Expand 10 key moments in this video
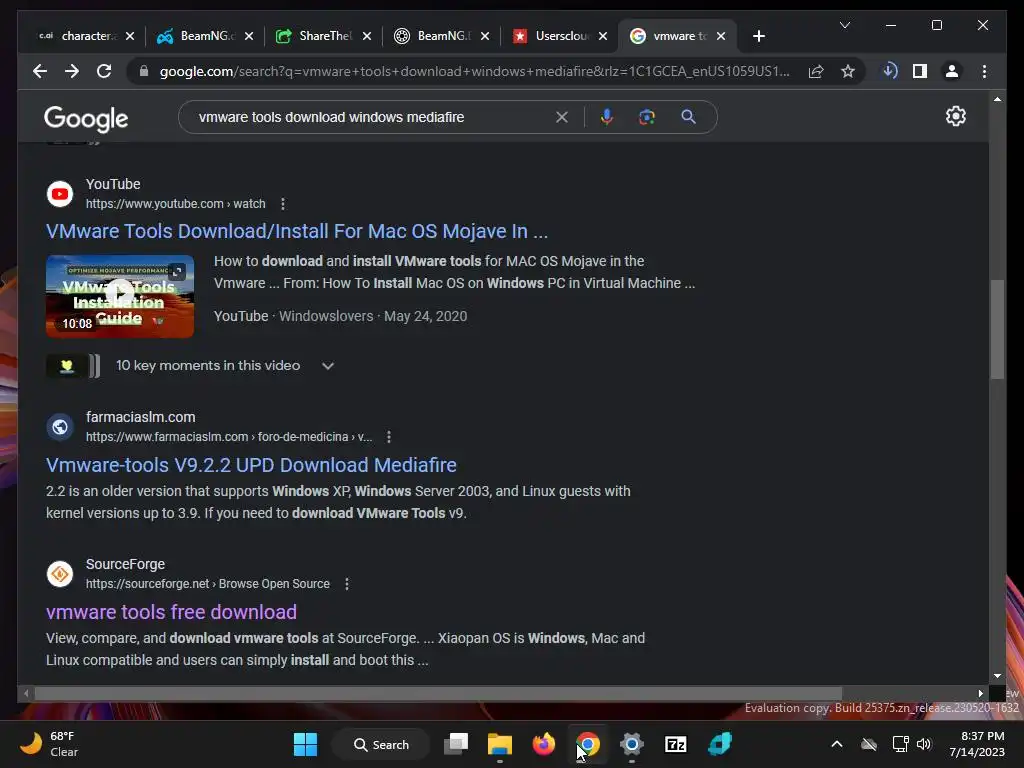The width and height of the screenshot is (1024, 768). pyautogui.click(x=328, y=366)
